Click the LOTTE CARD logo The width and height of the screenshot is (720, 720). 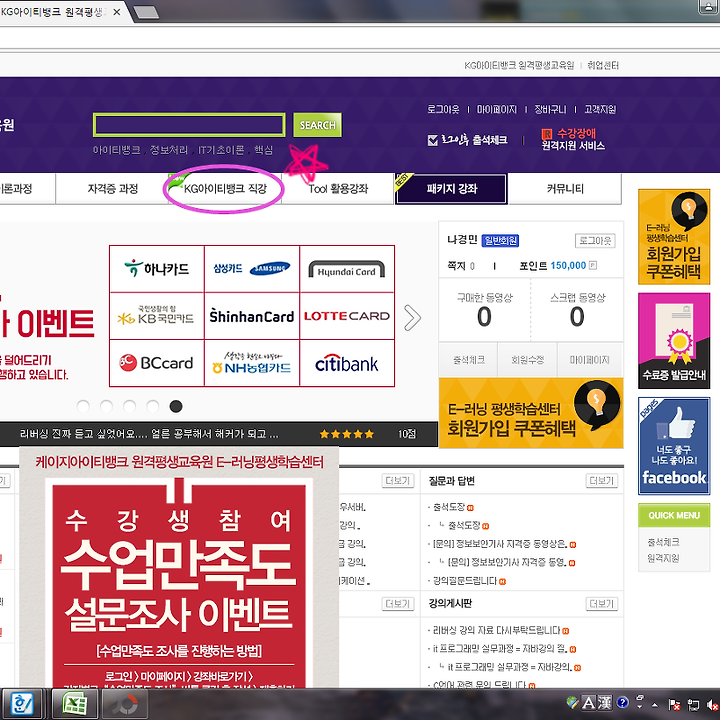(347, 316)
